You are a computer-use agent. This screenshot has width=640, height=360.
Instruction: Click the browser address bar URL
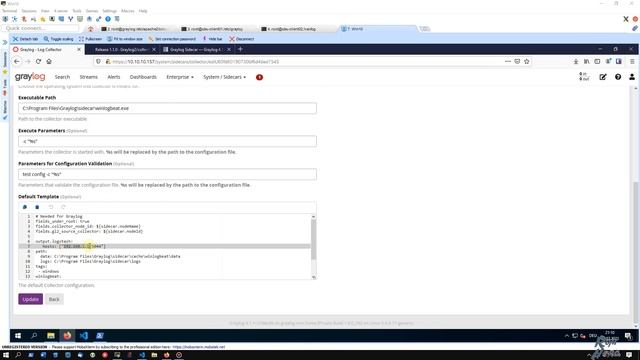[x=195, y=62]
